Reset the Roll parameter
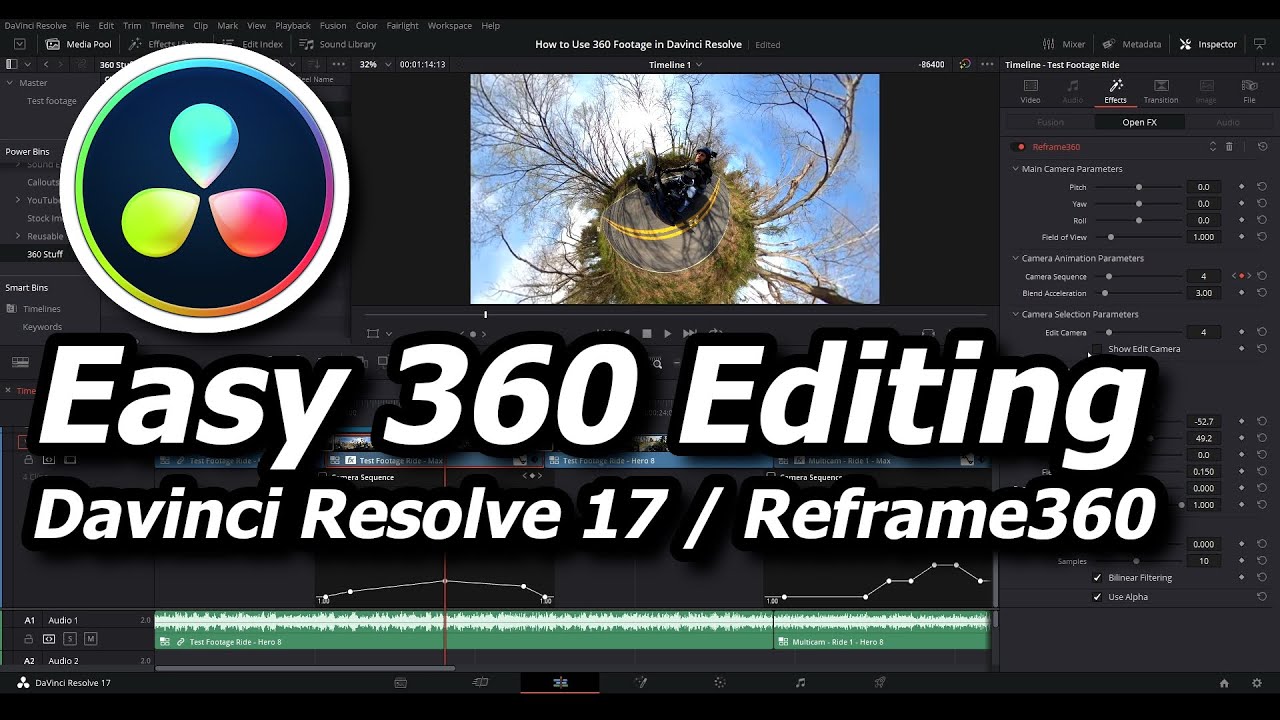 1262,220
